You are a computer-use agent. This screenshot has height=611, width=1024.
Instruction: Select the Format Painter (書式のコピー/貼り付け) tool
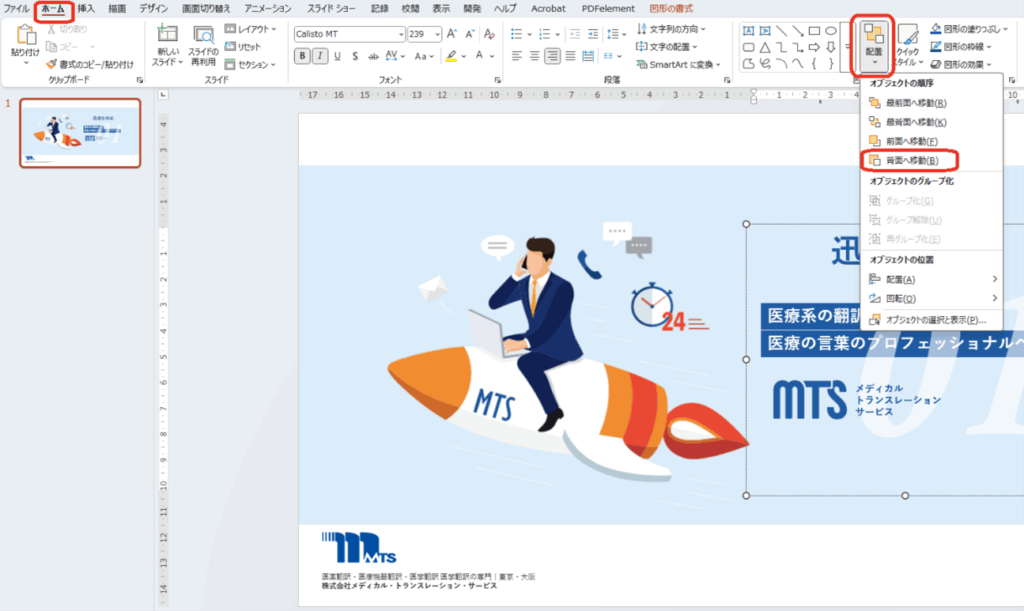[x=89, y=64]
